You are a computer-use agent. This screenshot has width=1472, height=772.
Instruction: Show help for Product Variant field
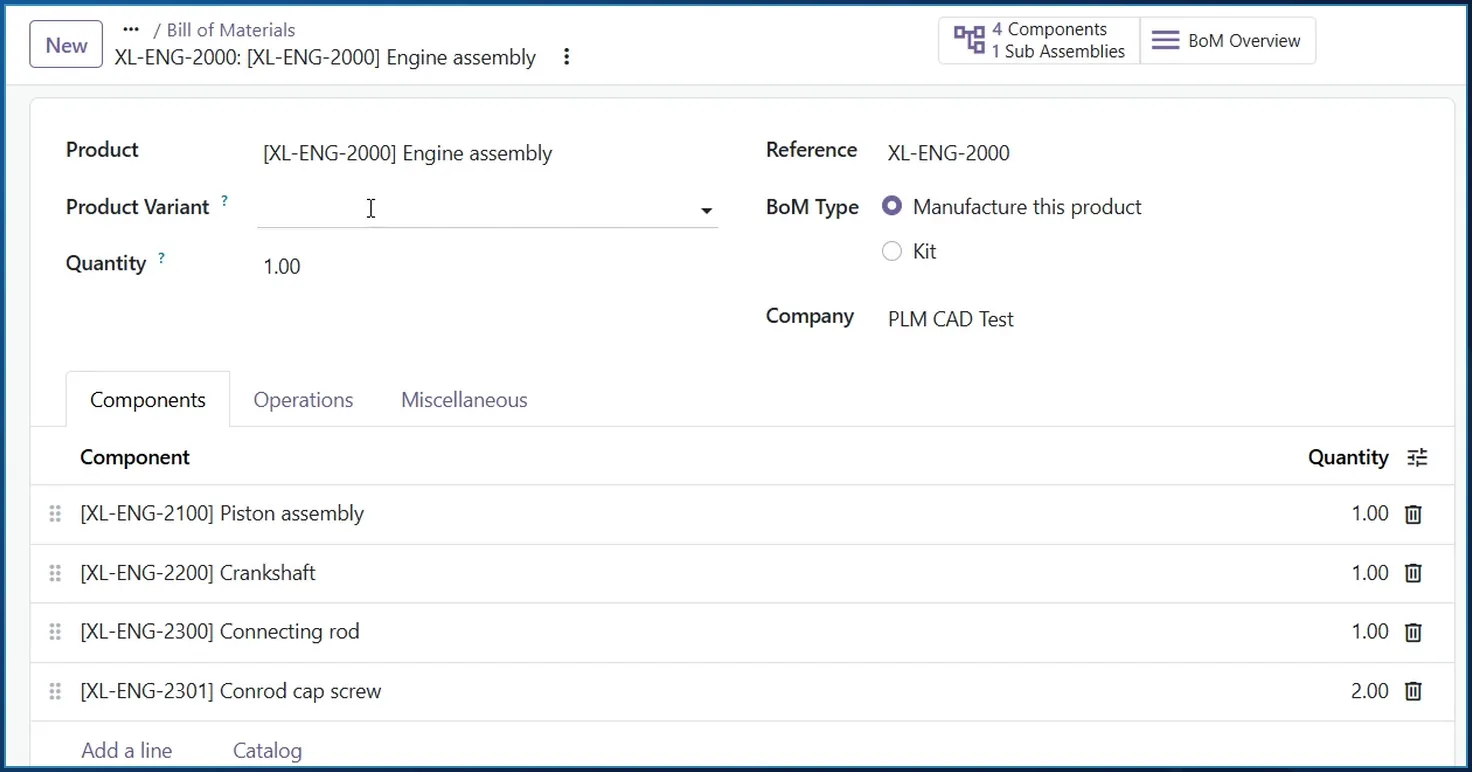(224, 201)
